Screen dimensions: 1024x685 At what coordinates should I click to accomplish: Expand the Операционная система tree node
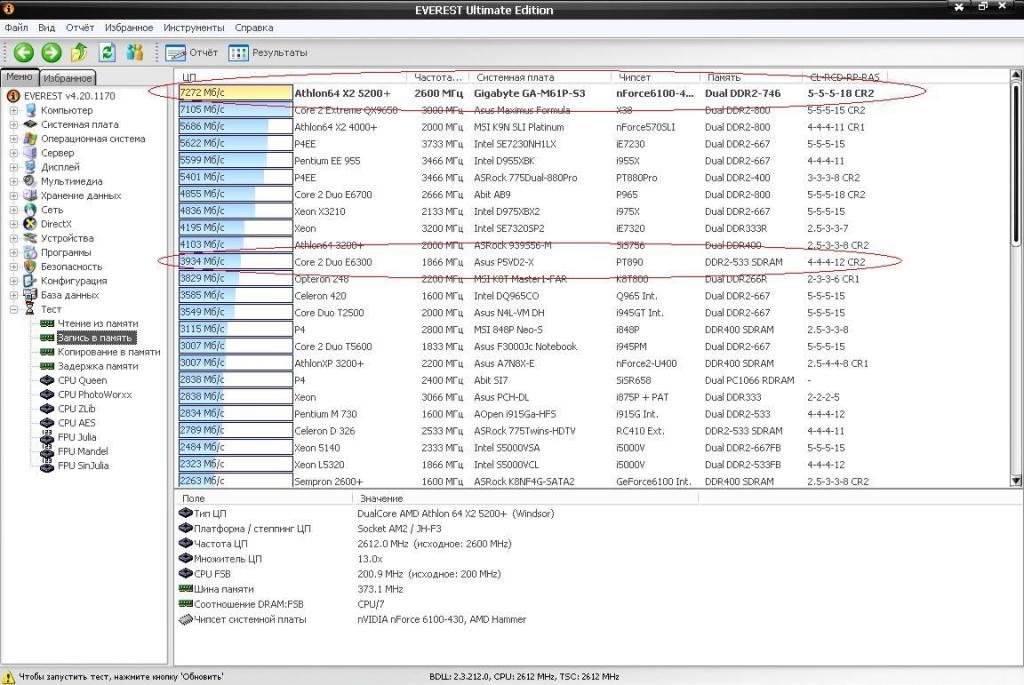(x=14, y=138)
